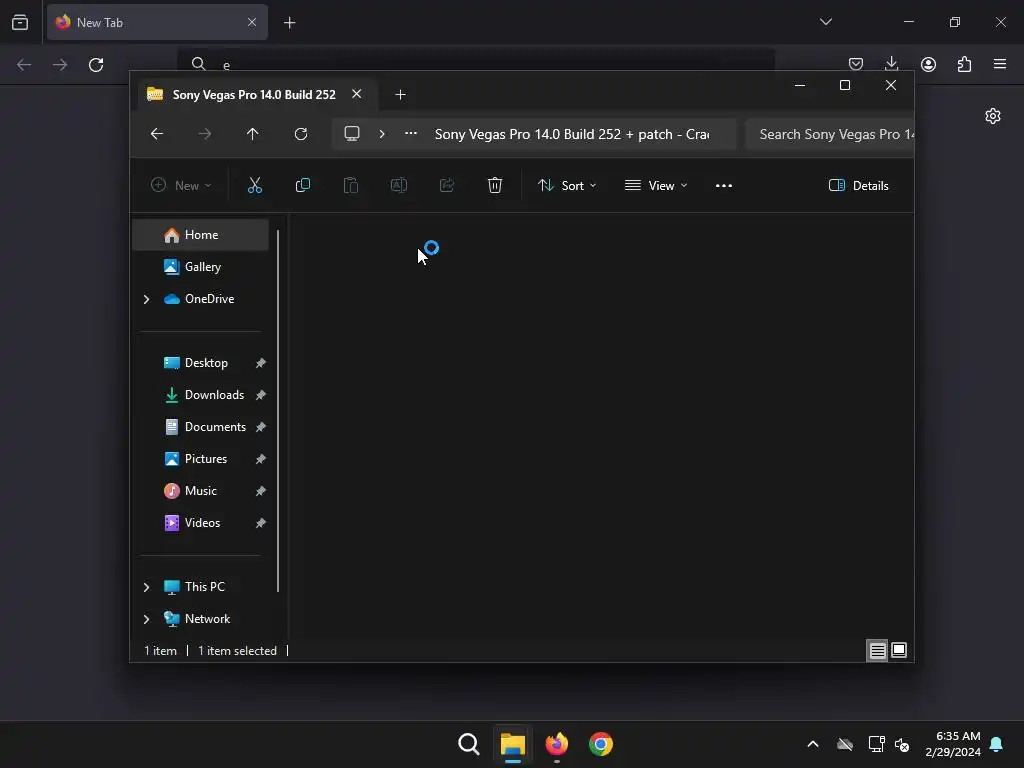The width and height of the screenshot is (1024, 768).
Task: Switch to large thumbnails view icon in status bar
Action: point(899,650)
